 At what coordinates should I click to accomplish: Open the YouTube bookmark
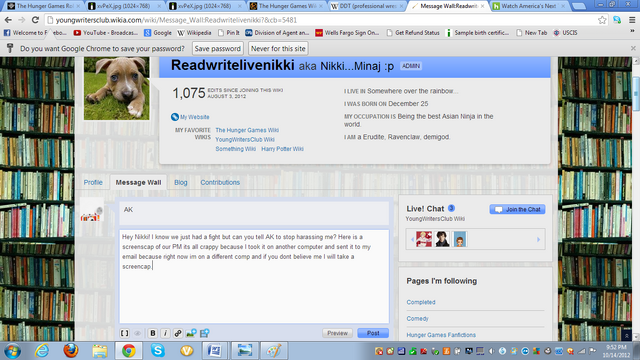pyautogui.click(x=106, y=33)
